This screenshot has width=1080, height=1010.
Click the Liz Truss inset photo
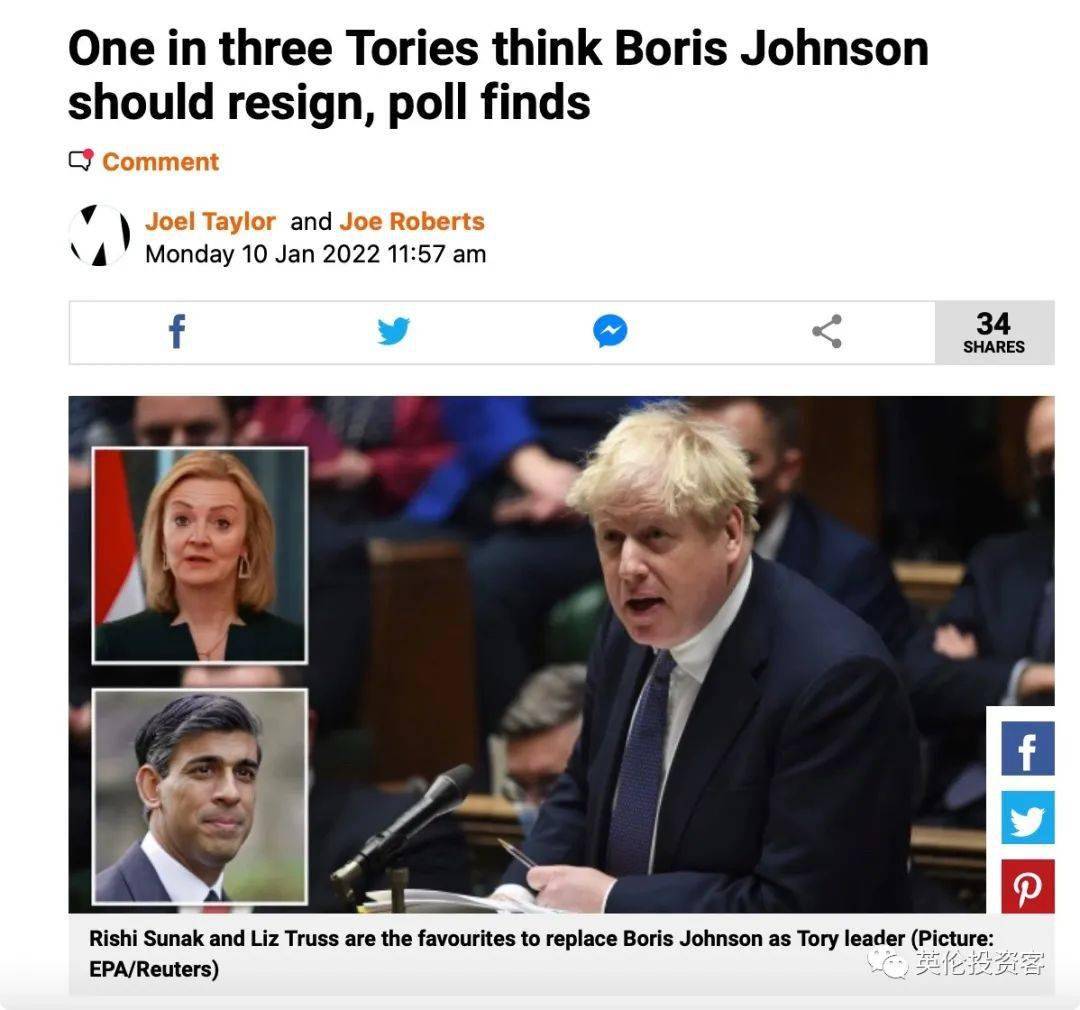tap(200, 555)
